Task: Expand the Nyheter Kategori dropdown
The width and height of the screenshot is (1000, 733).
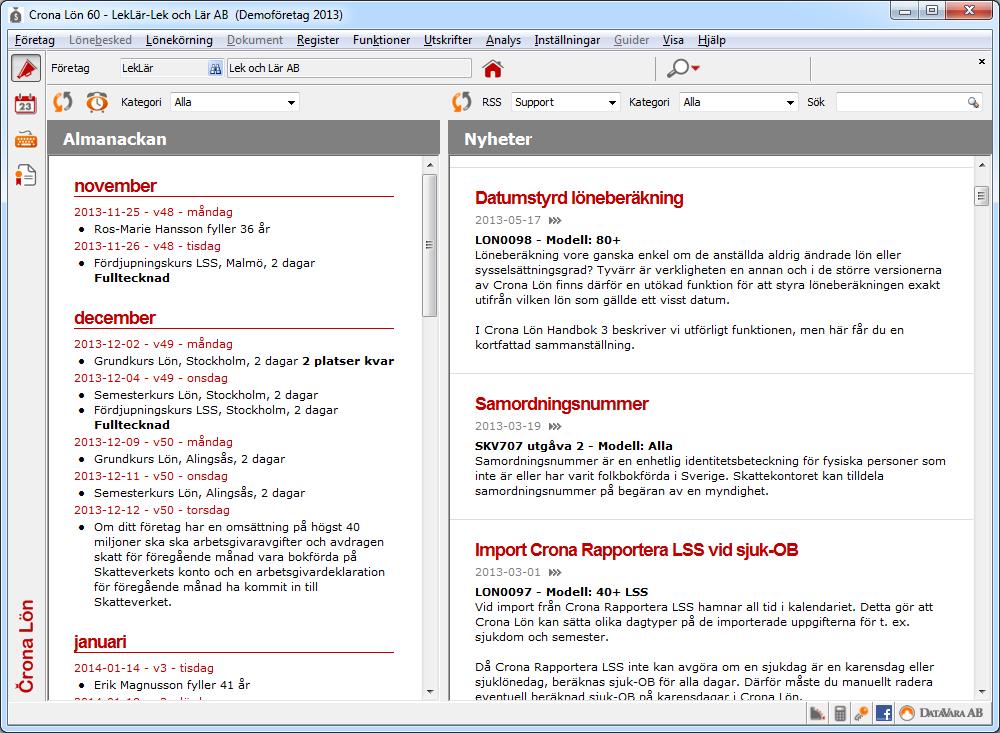Action: click(x=790, y=102)
